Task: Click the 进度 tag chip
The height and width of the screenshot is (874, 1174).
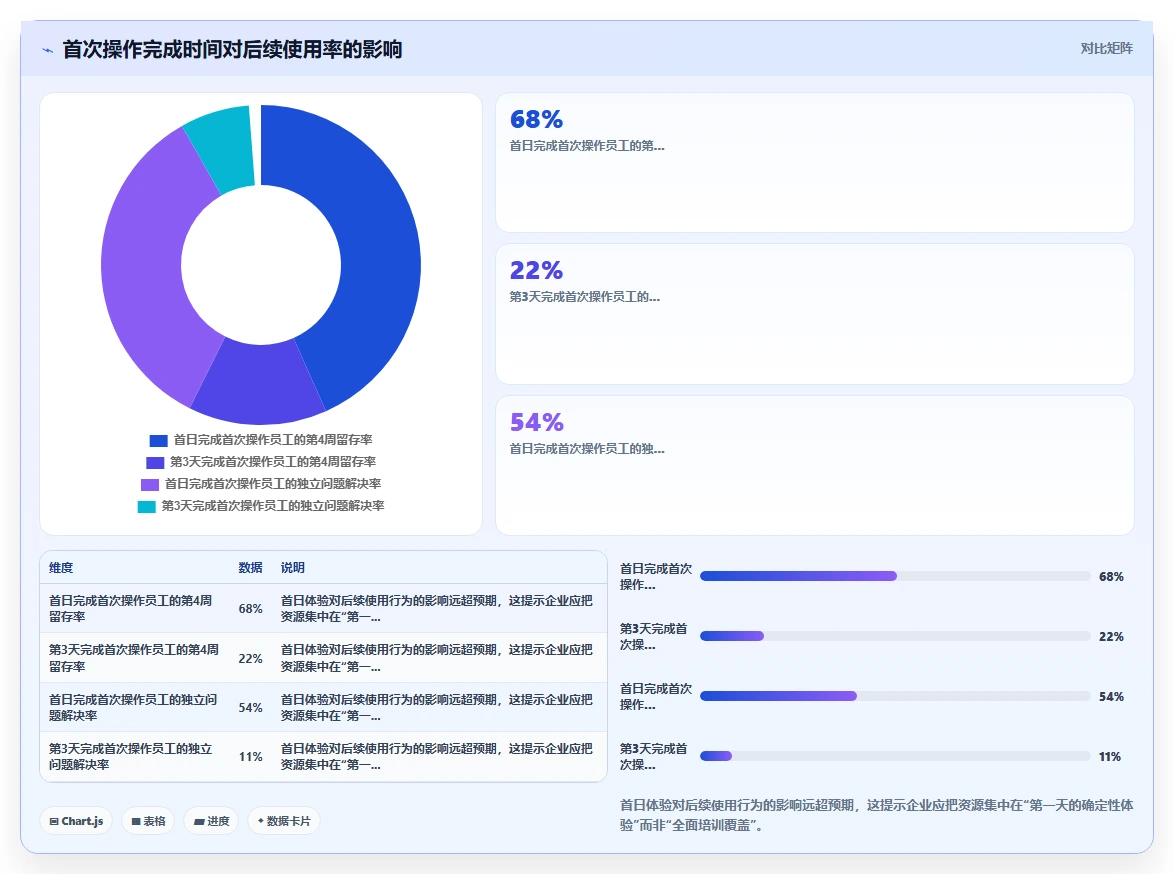Action: coord(211,821)
